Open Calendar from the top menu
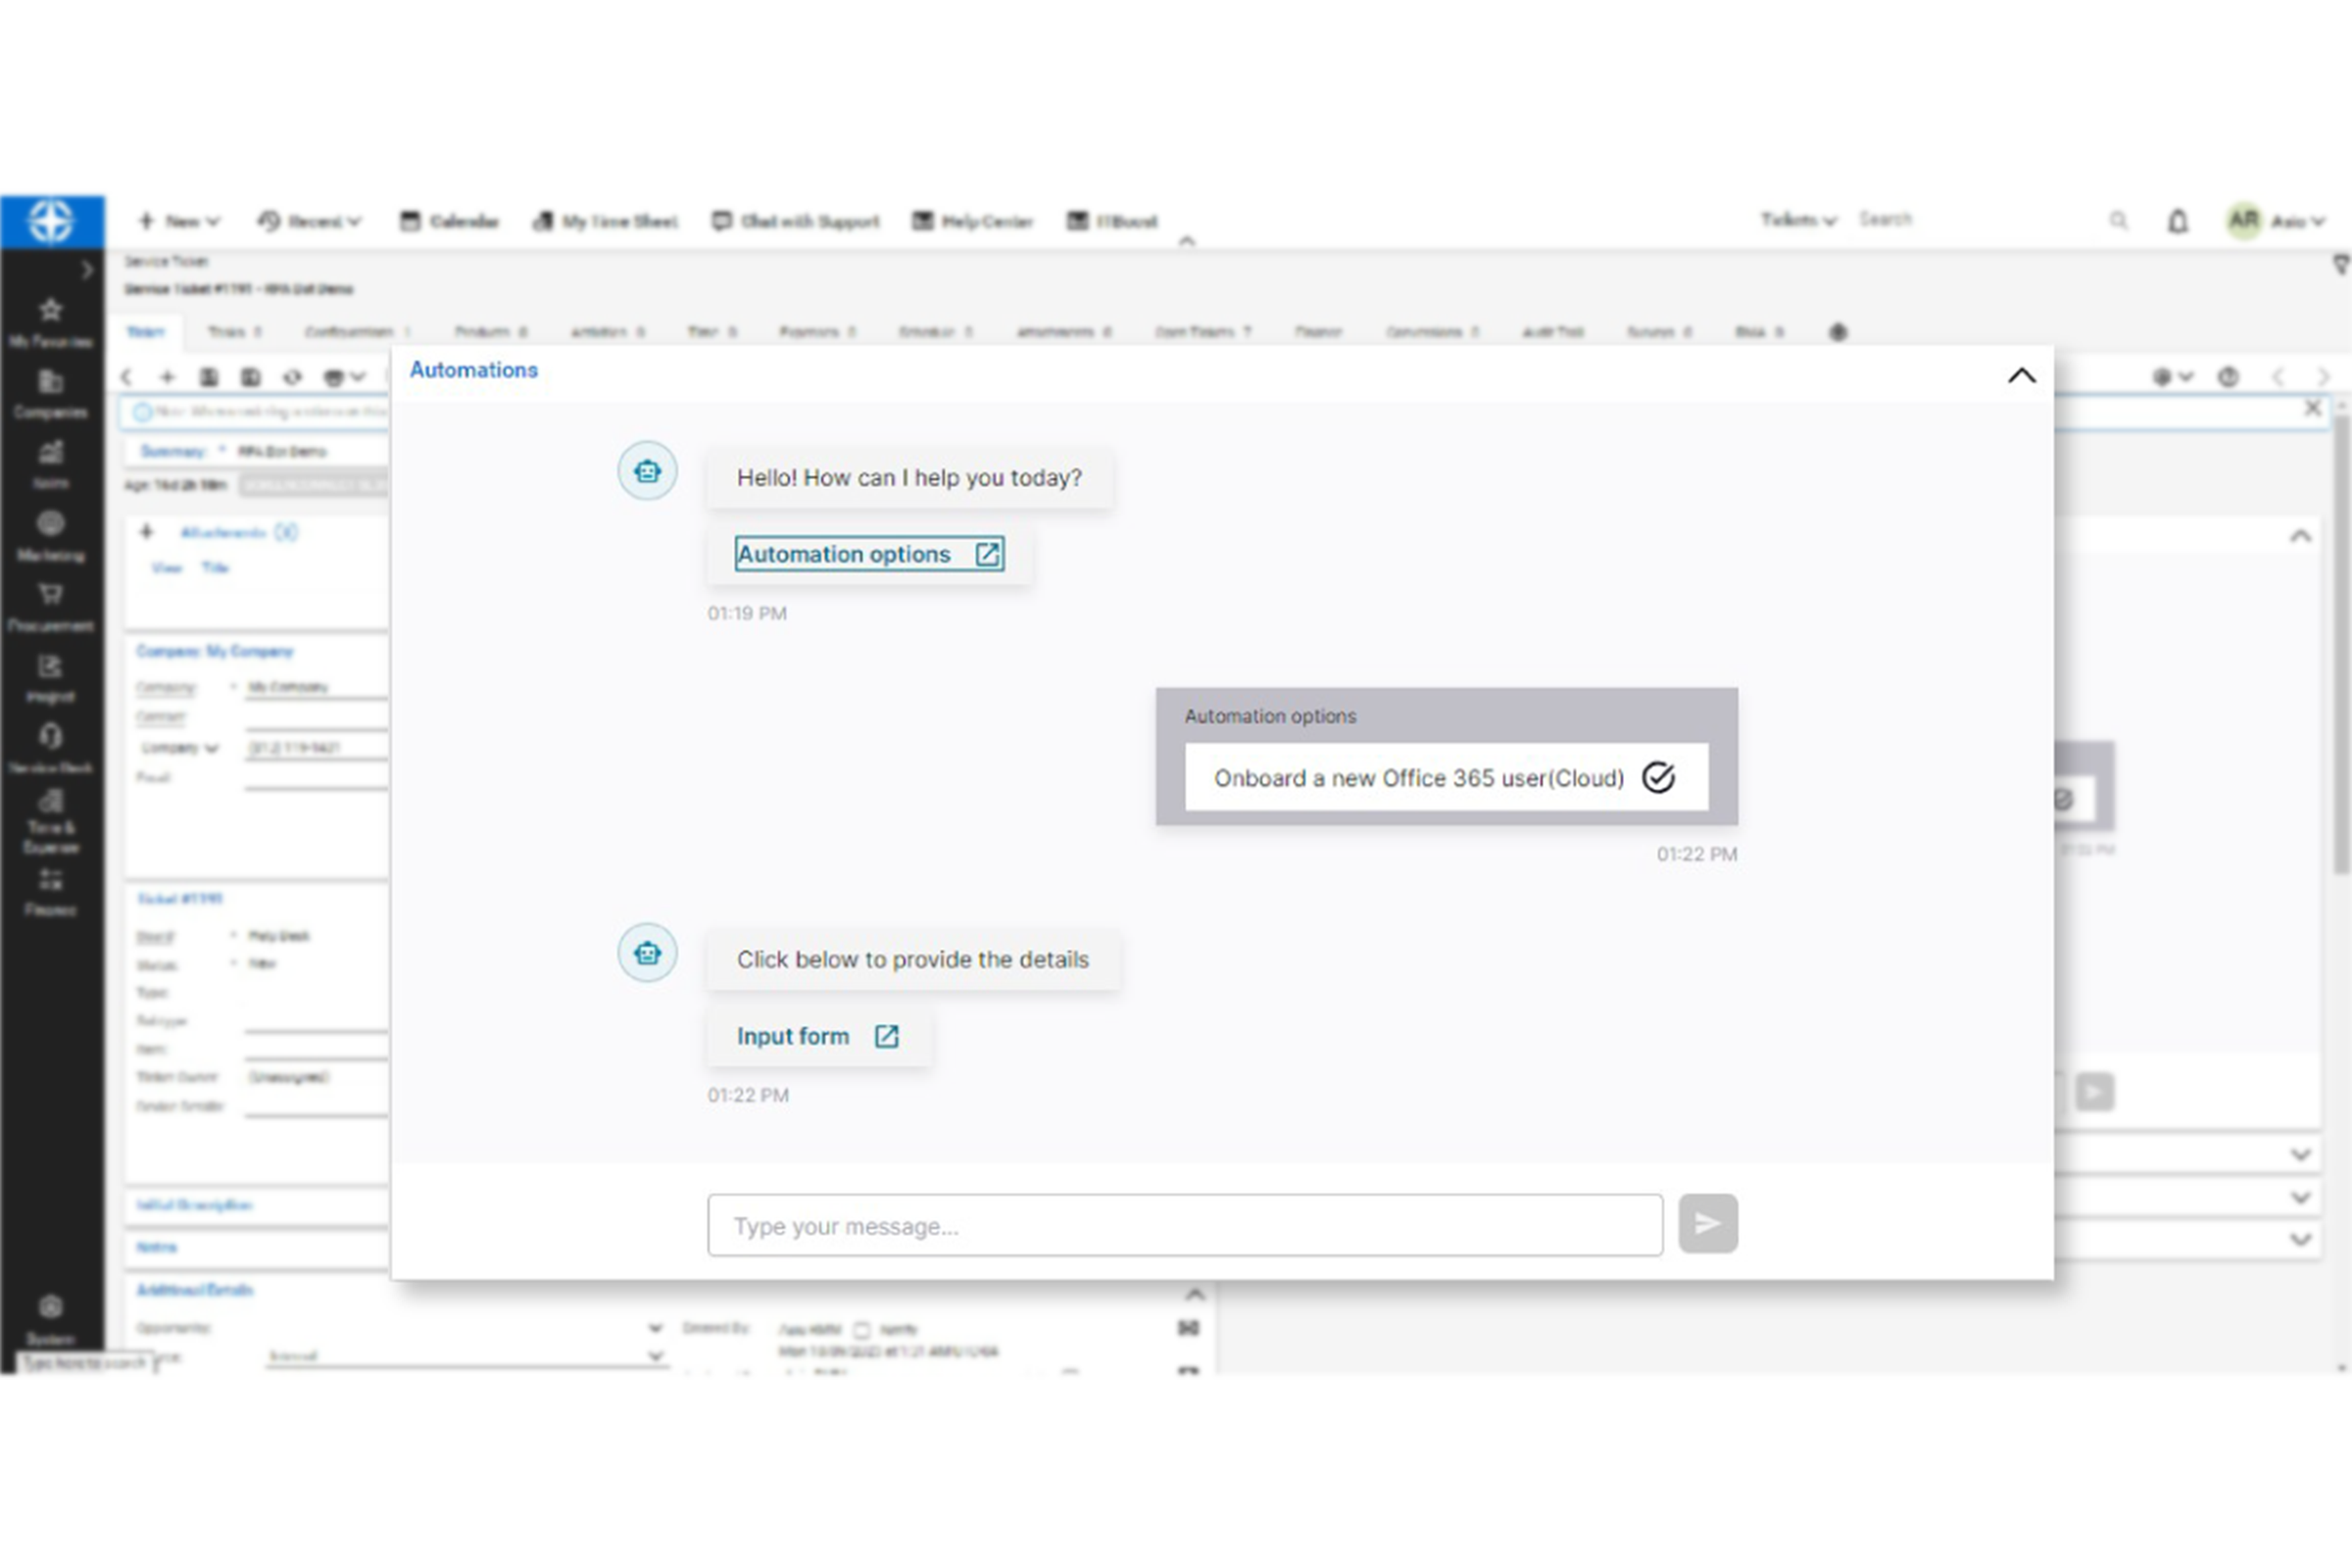Image resolution: width=2352 pixels, height=1568 pixels. (x=449, y=221)
